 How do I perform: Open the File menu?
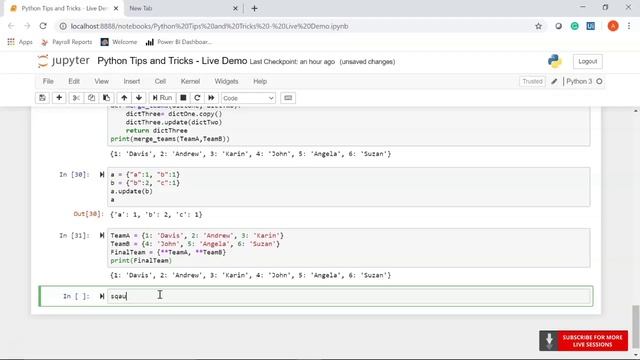[48, 81]
